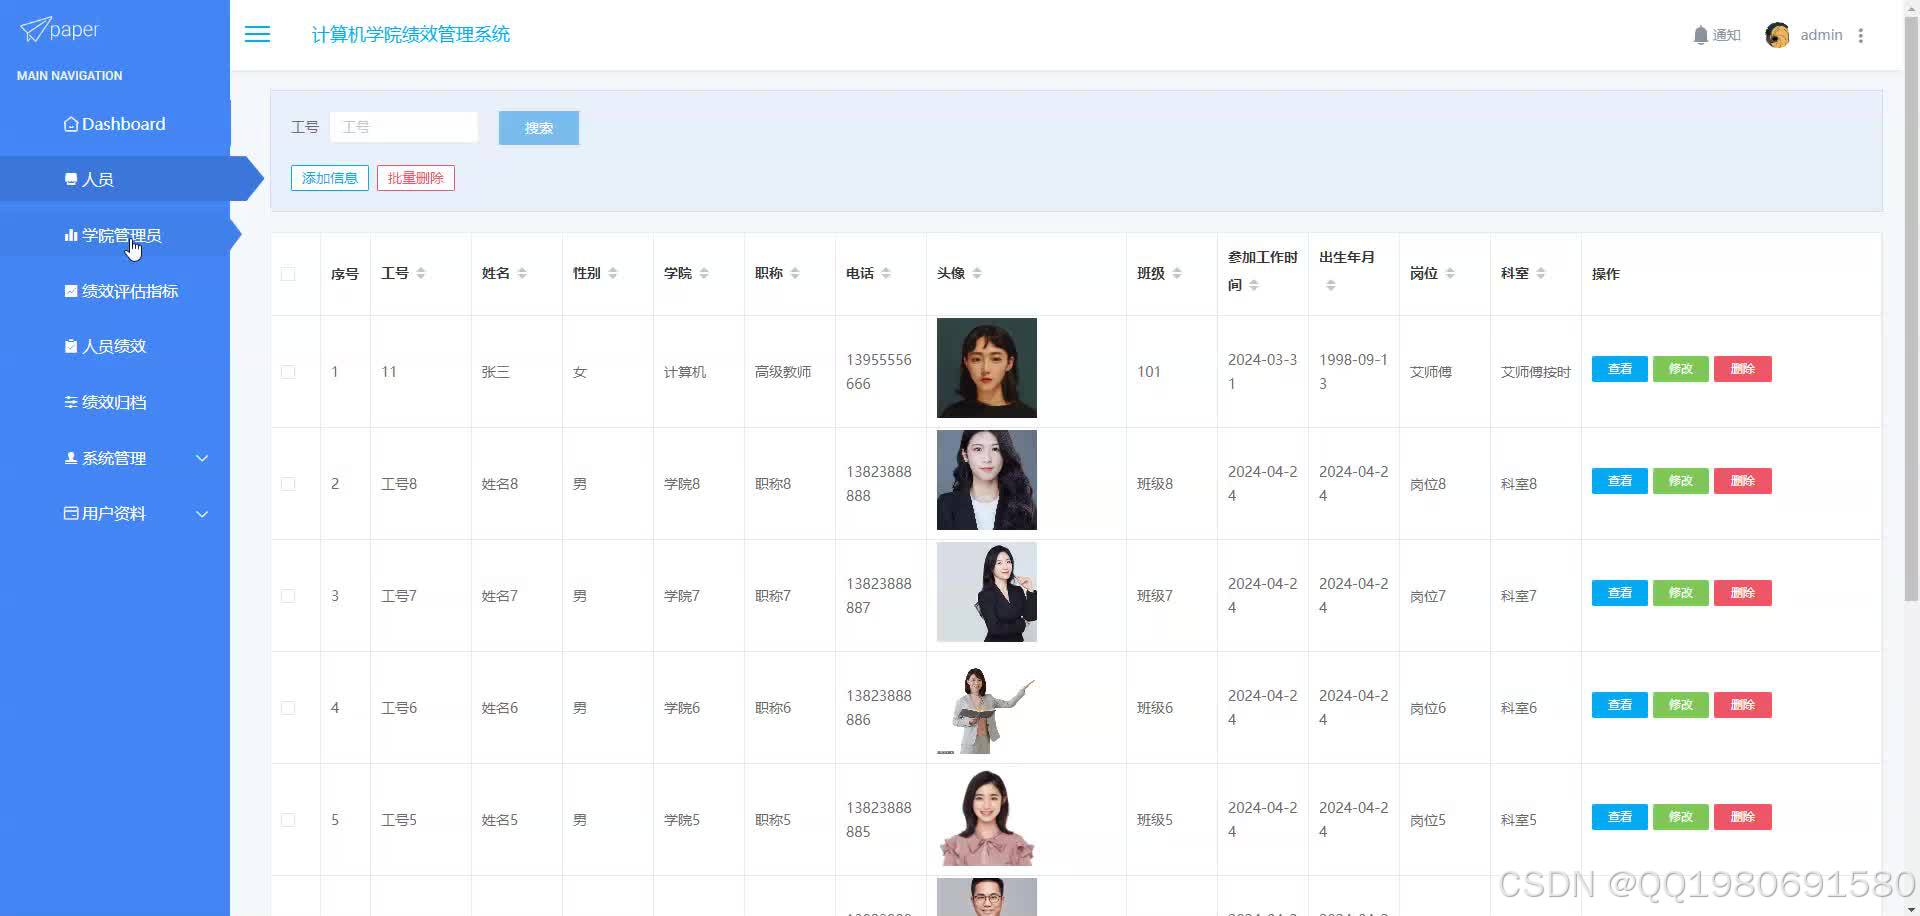Click the avatar photo of 姓名5
1920x916 pixels.
(x=987, y=818)
